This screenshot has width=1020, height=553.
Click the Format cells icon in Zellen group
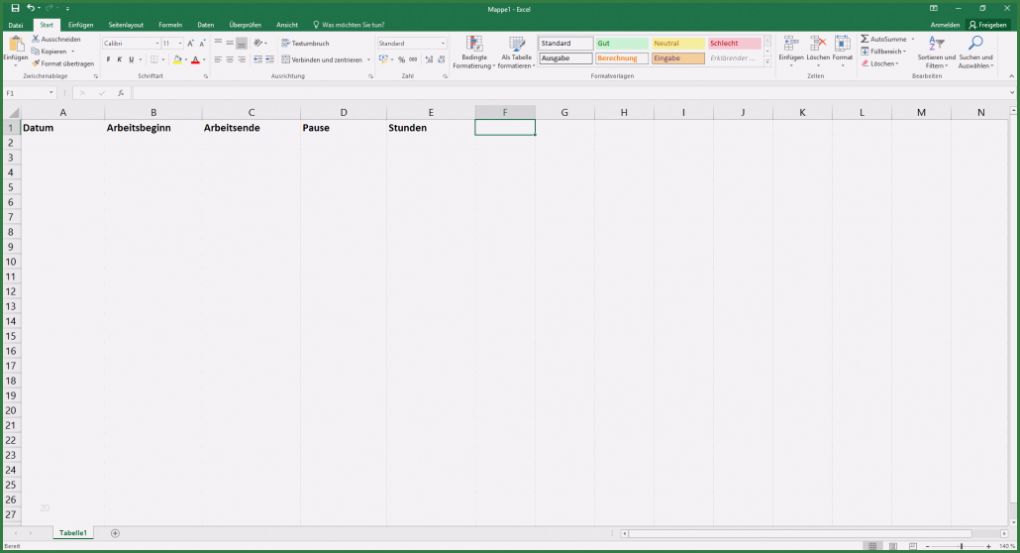pos(842,44)
